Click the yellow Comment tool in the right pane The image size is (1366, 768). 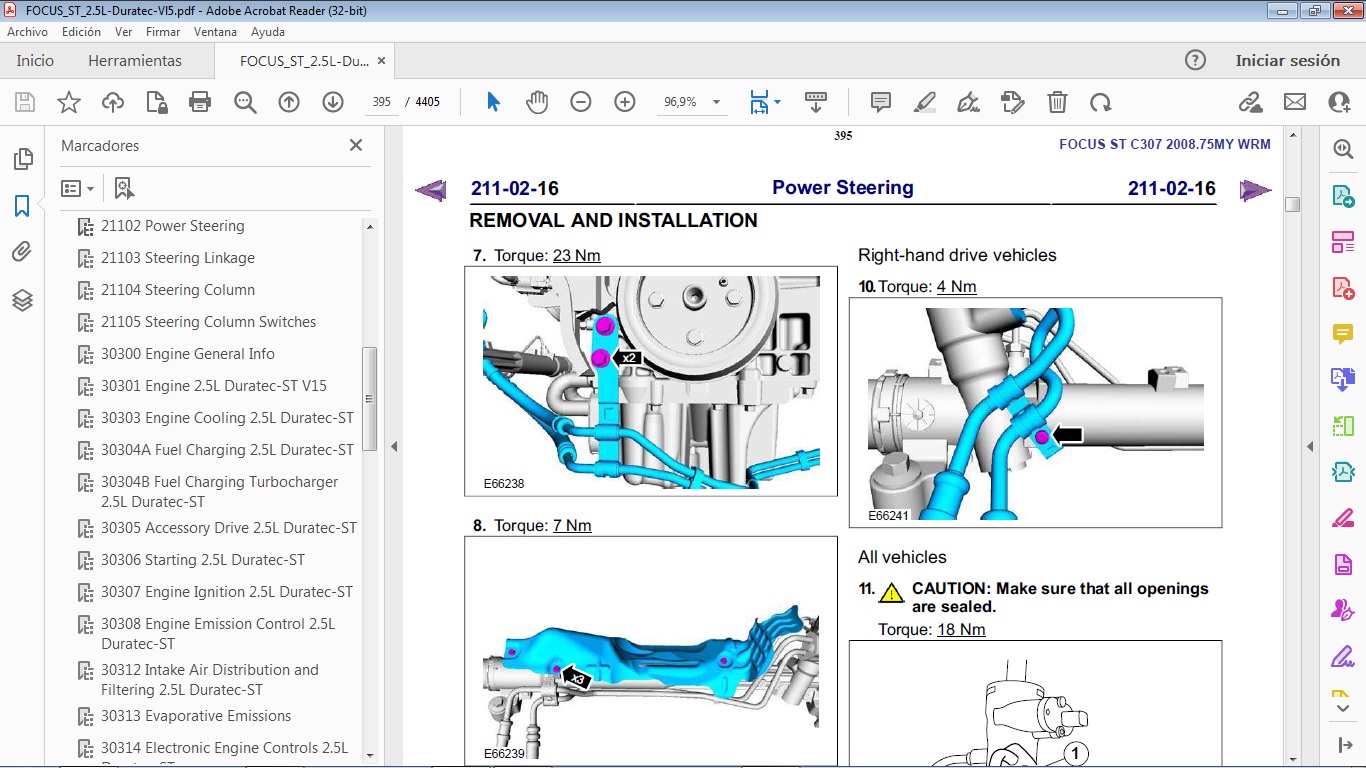click(x=1343, y=333)
